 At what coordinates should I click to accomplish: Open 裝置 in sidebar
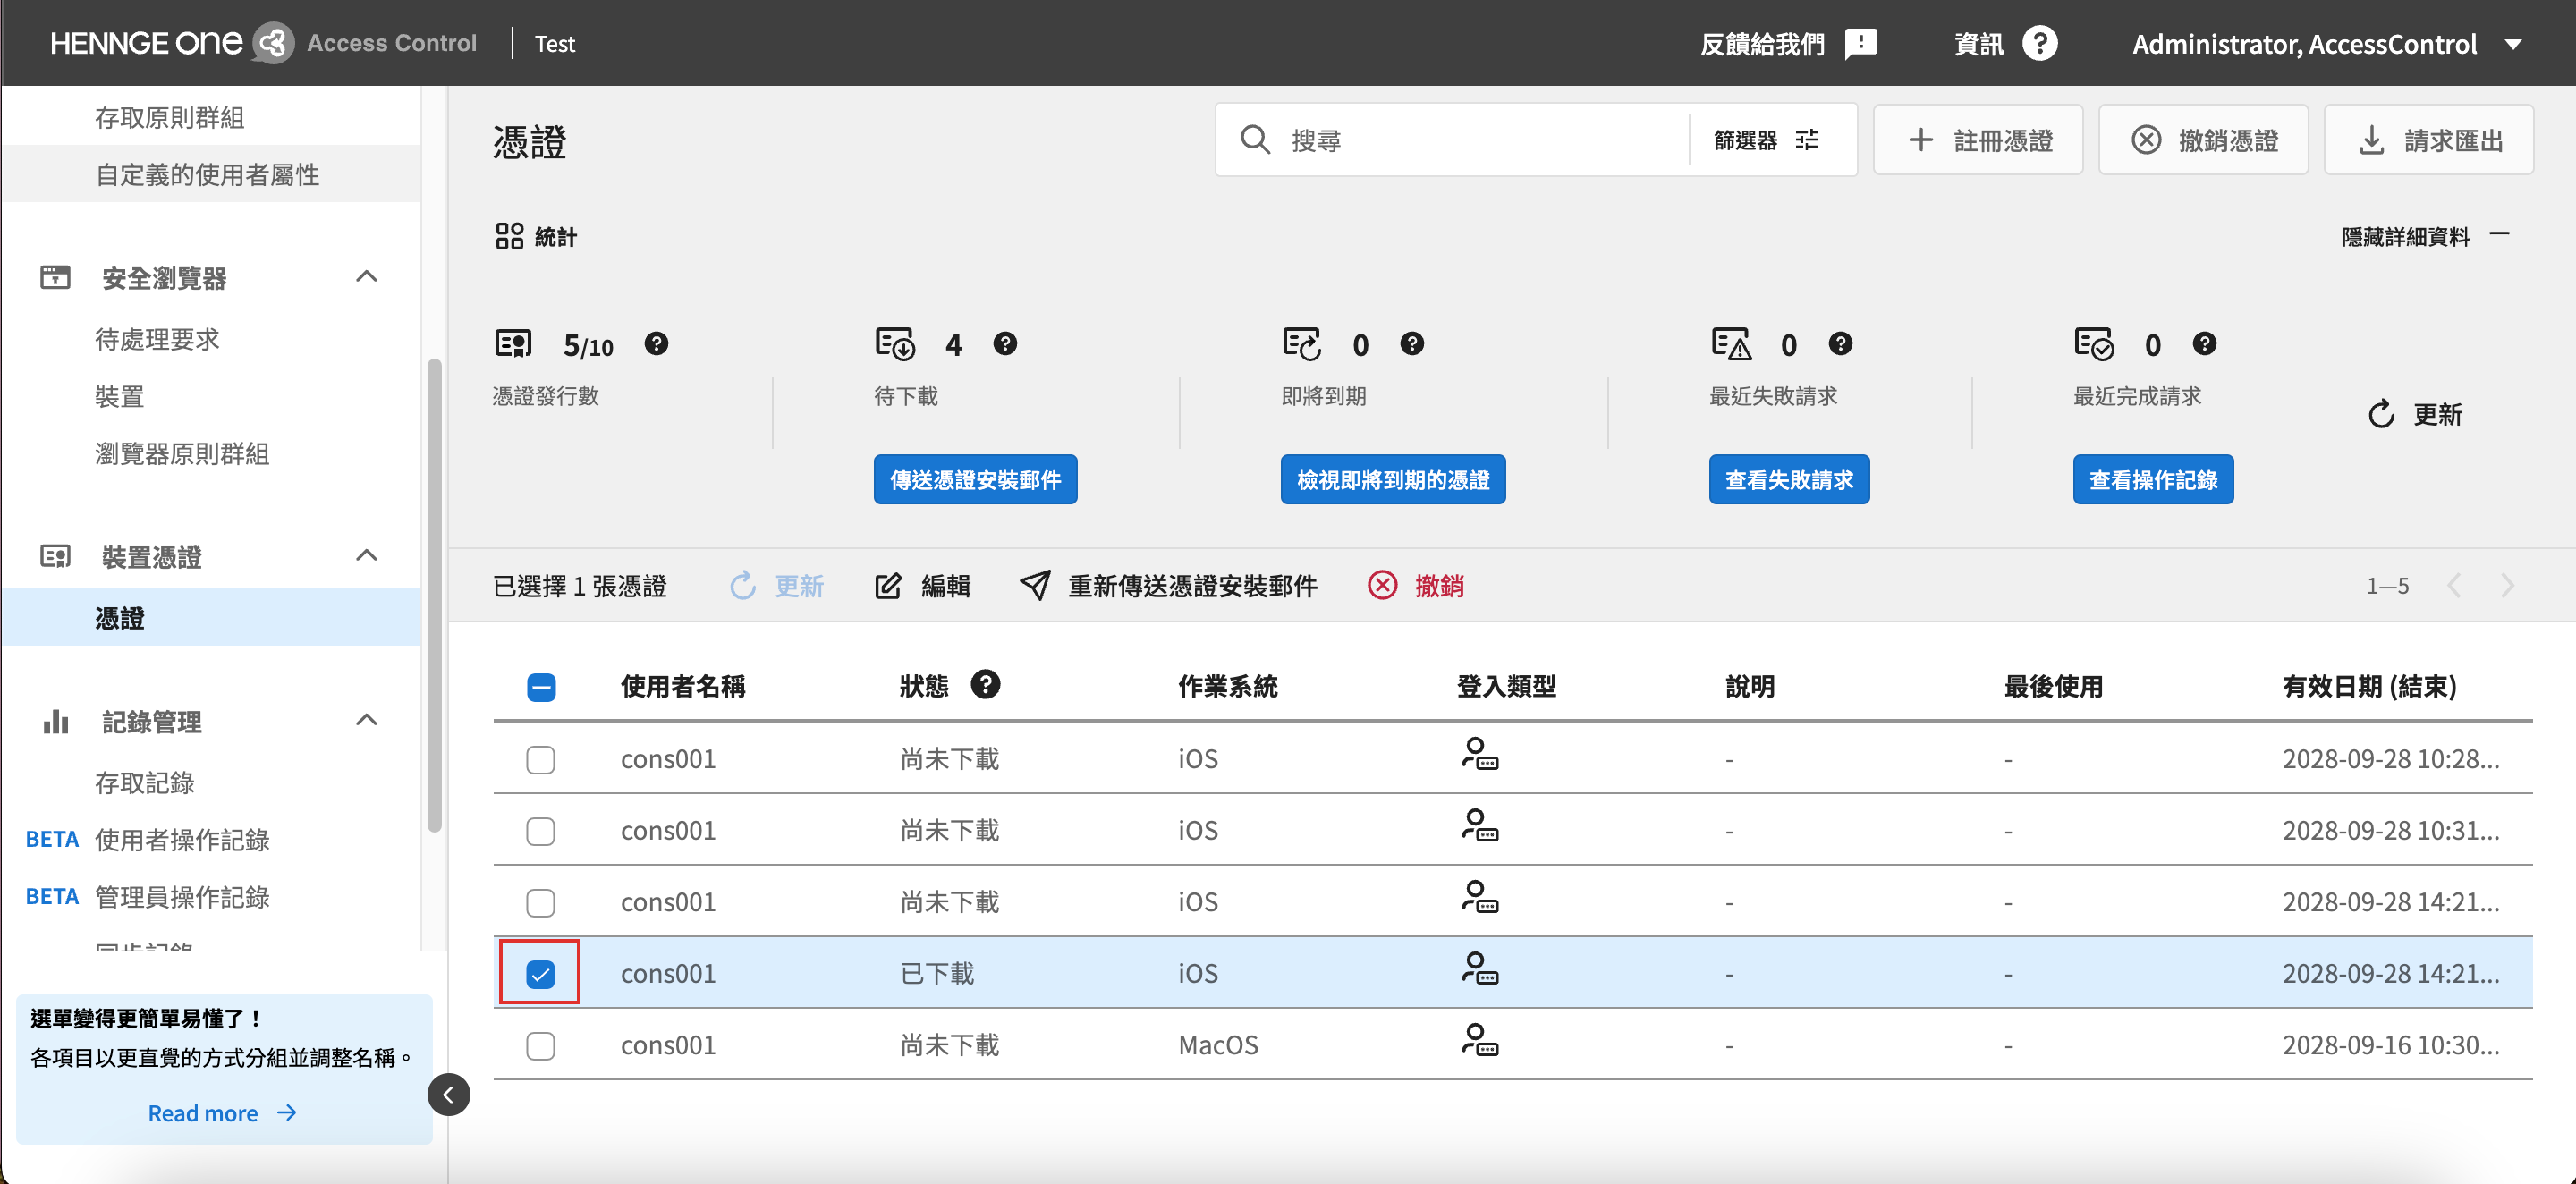(x=120, y=397)
